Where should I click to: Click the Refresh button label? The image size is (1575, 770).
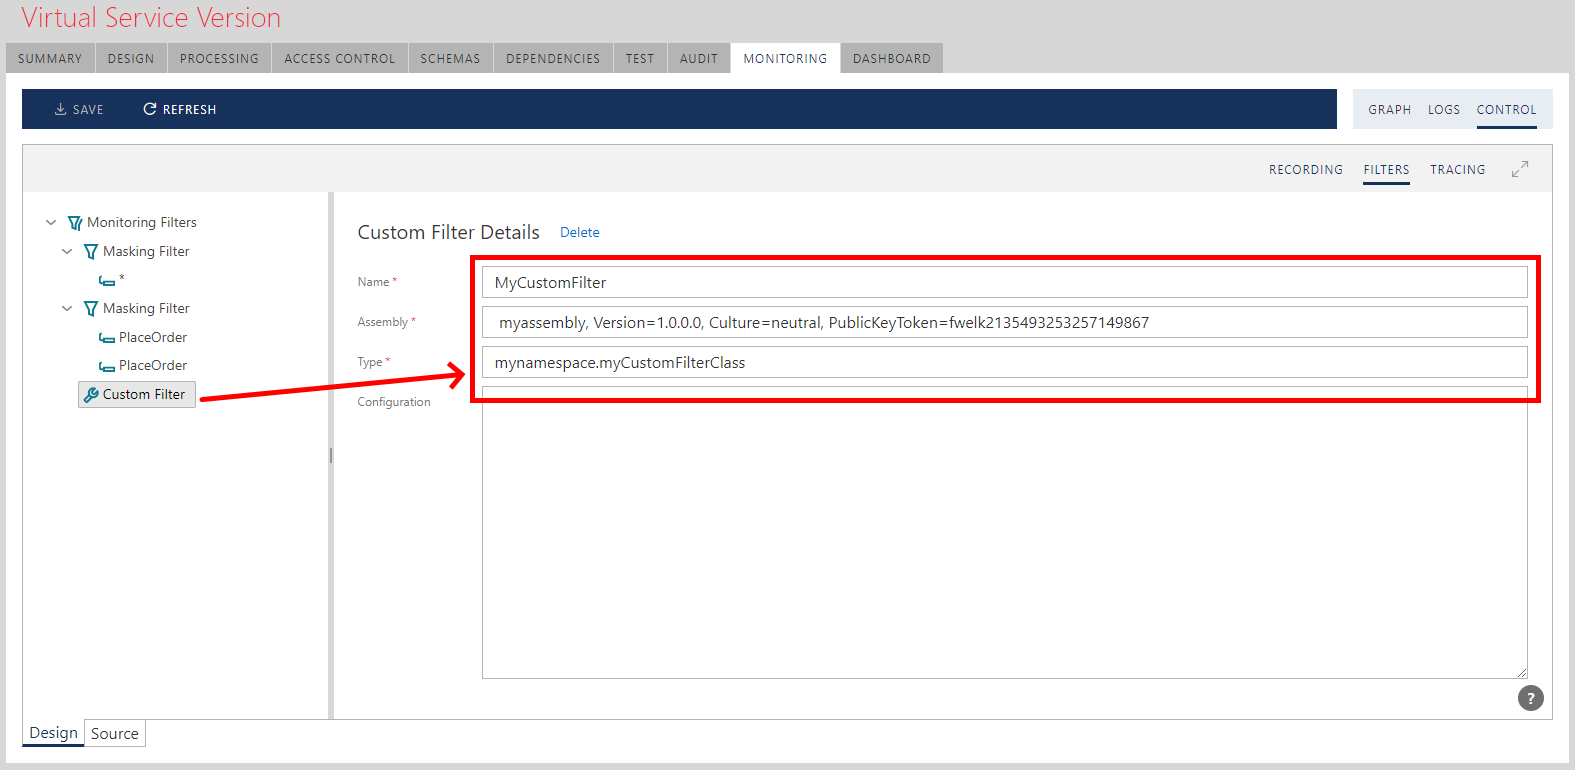pyautogui.click(x=190, y=110)
